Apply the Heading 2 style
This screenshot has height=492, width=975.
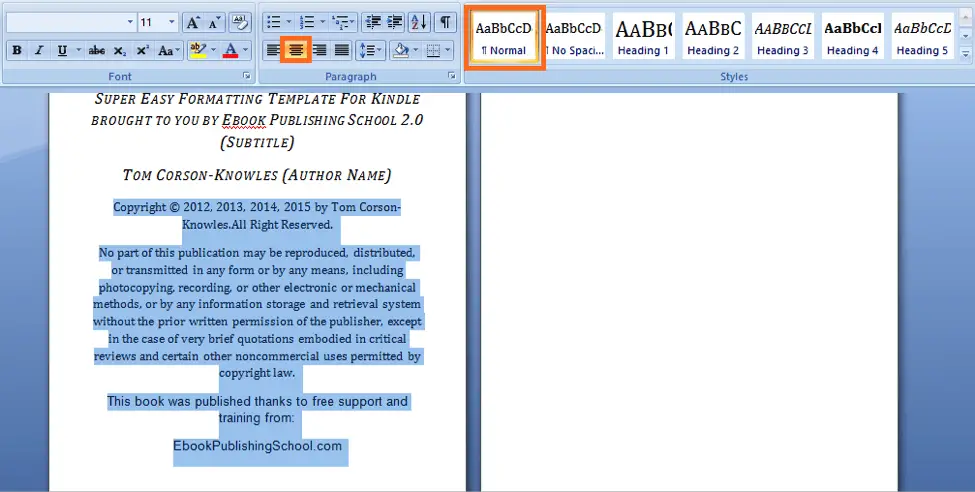[713, 37]
